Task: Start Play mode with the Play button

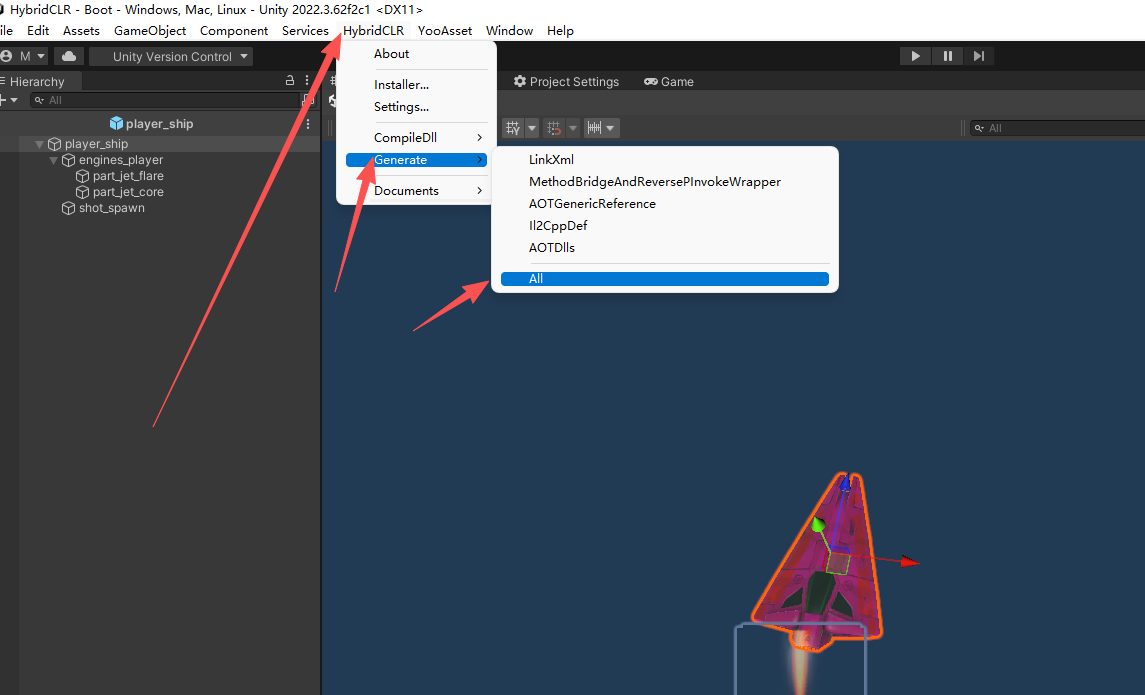Action: pos(915,56)
